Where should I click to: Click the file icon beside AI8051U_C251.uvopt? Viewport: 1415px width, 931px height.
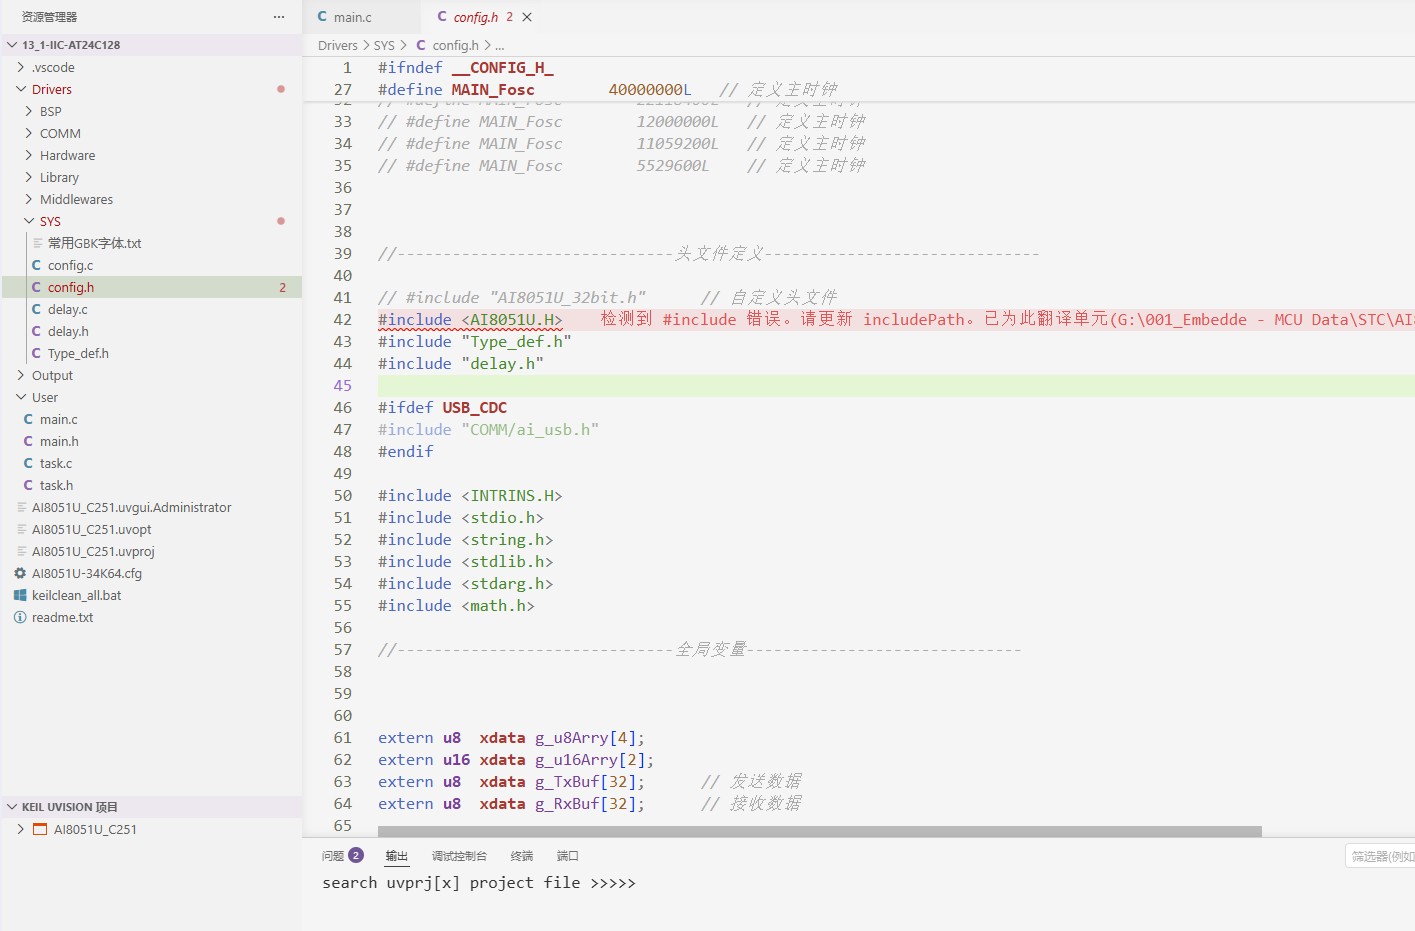click(x=21, y=529)
